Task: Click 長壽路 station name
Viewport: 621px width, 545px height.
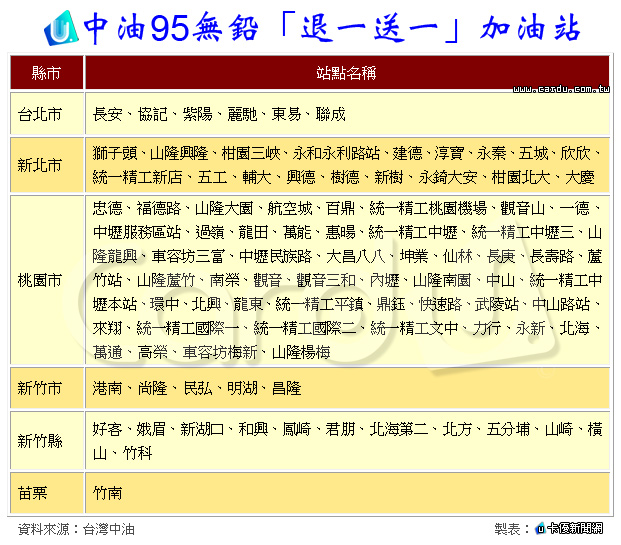Action: point(552,257)
